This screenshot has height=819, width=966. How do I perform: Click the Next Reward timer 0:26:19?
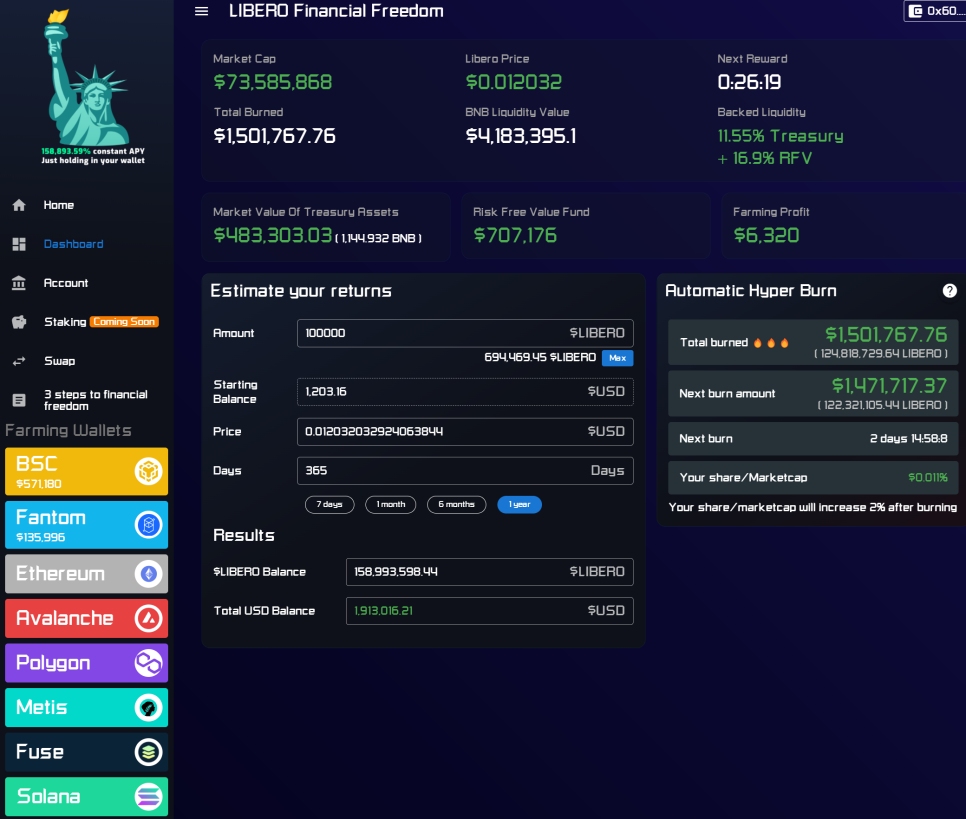[x=749, y=82]
